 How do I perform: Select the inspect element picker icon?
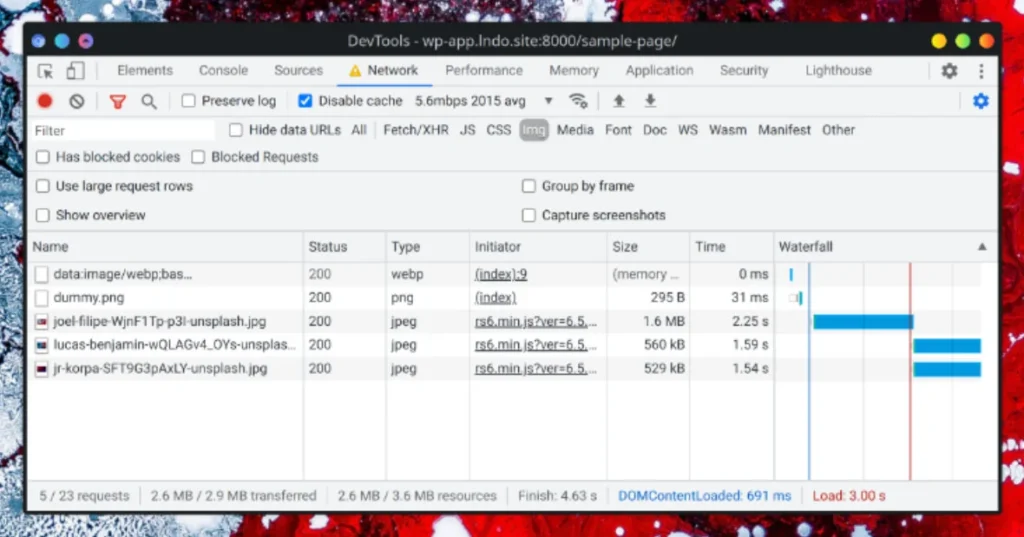[x=45, y=71]
